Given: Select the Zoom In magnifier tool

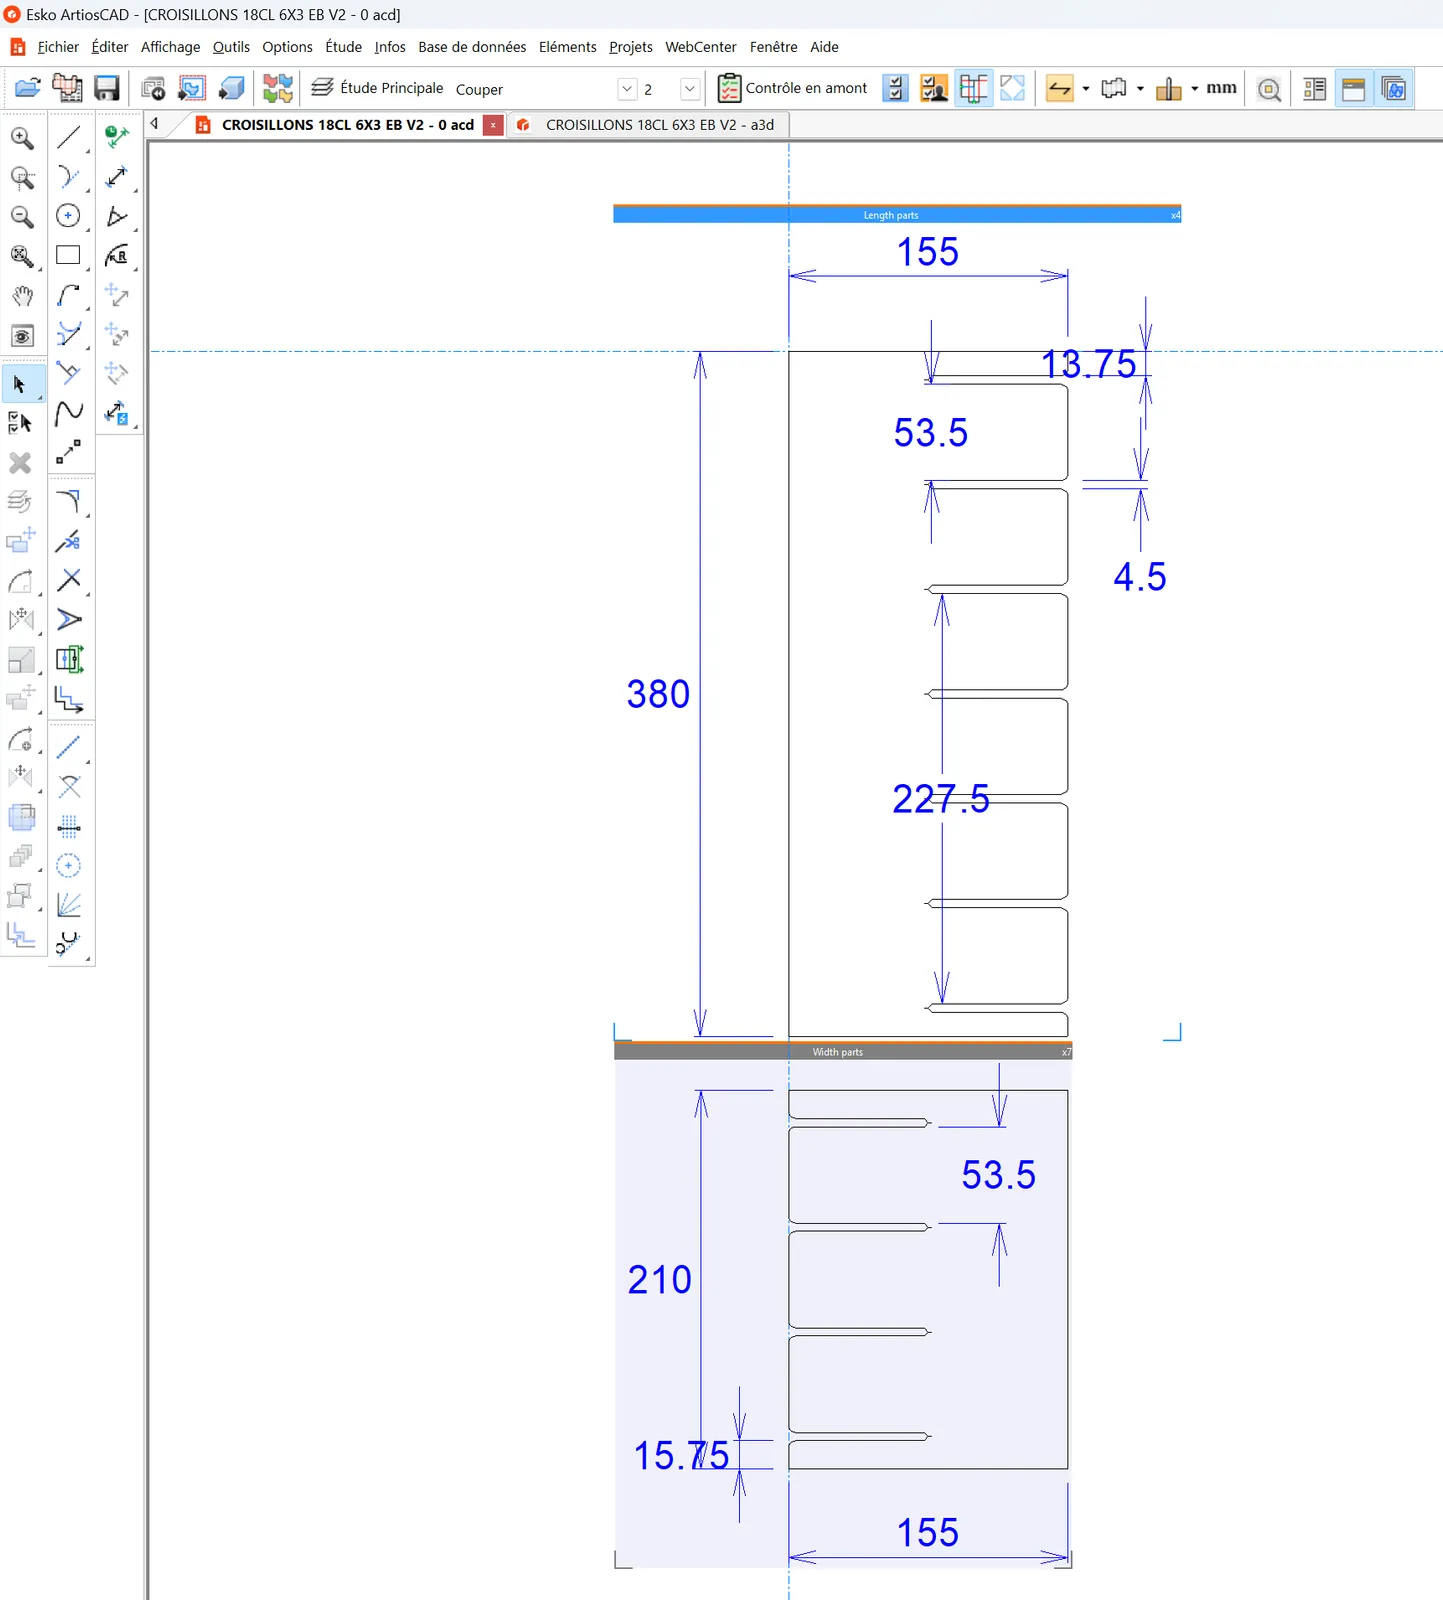Looking at the screenshot, I should 22,138.
